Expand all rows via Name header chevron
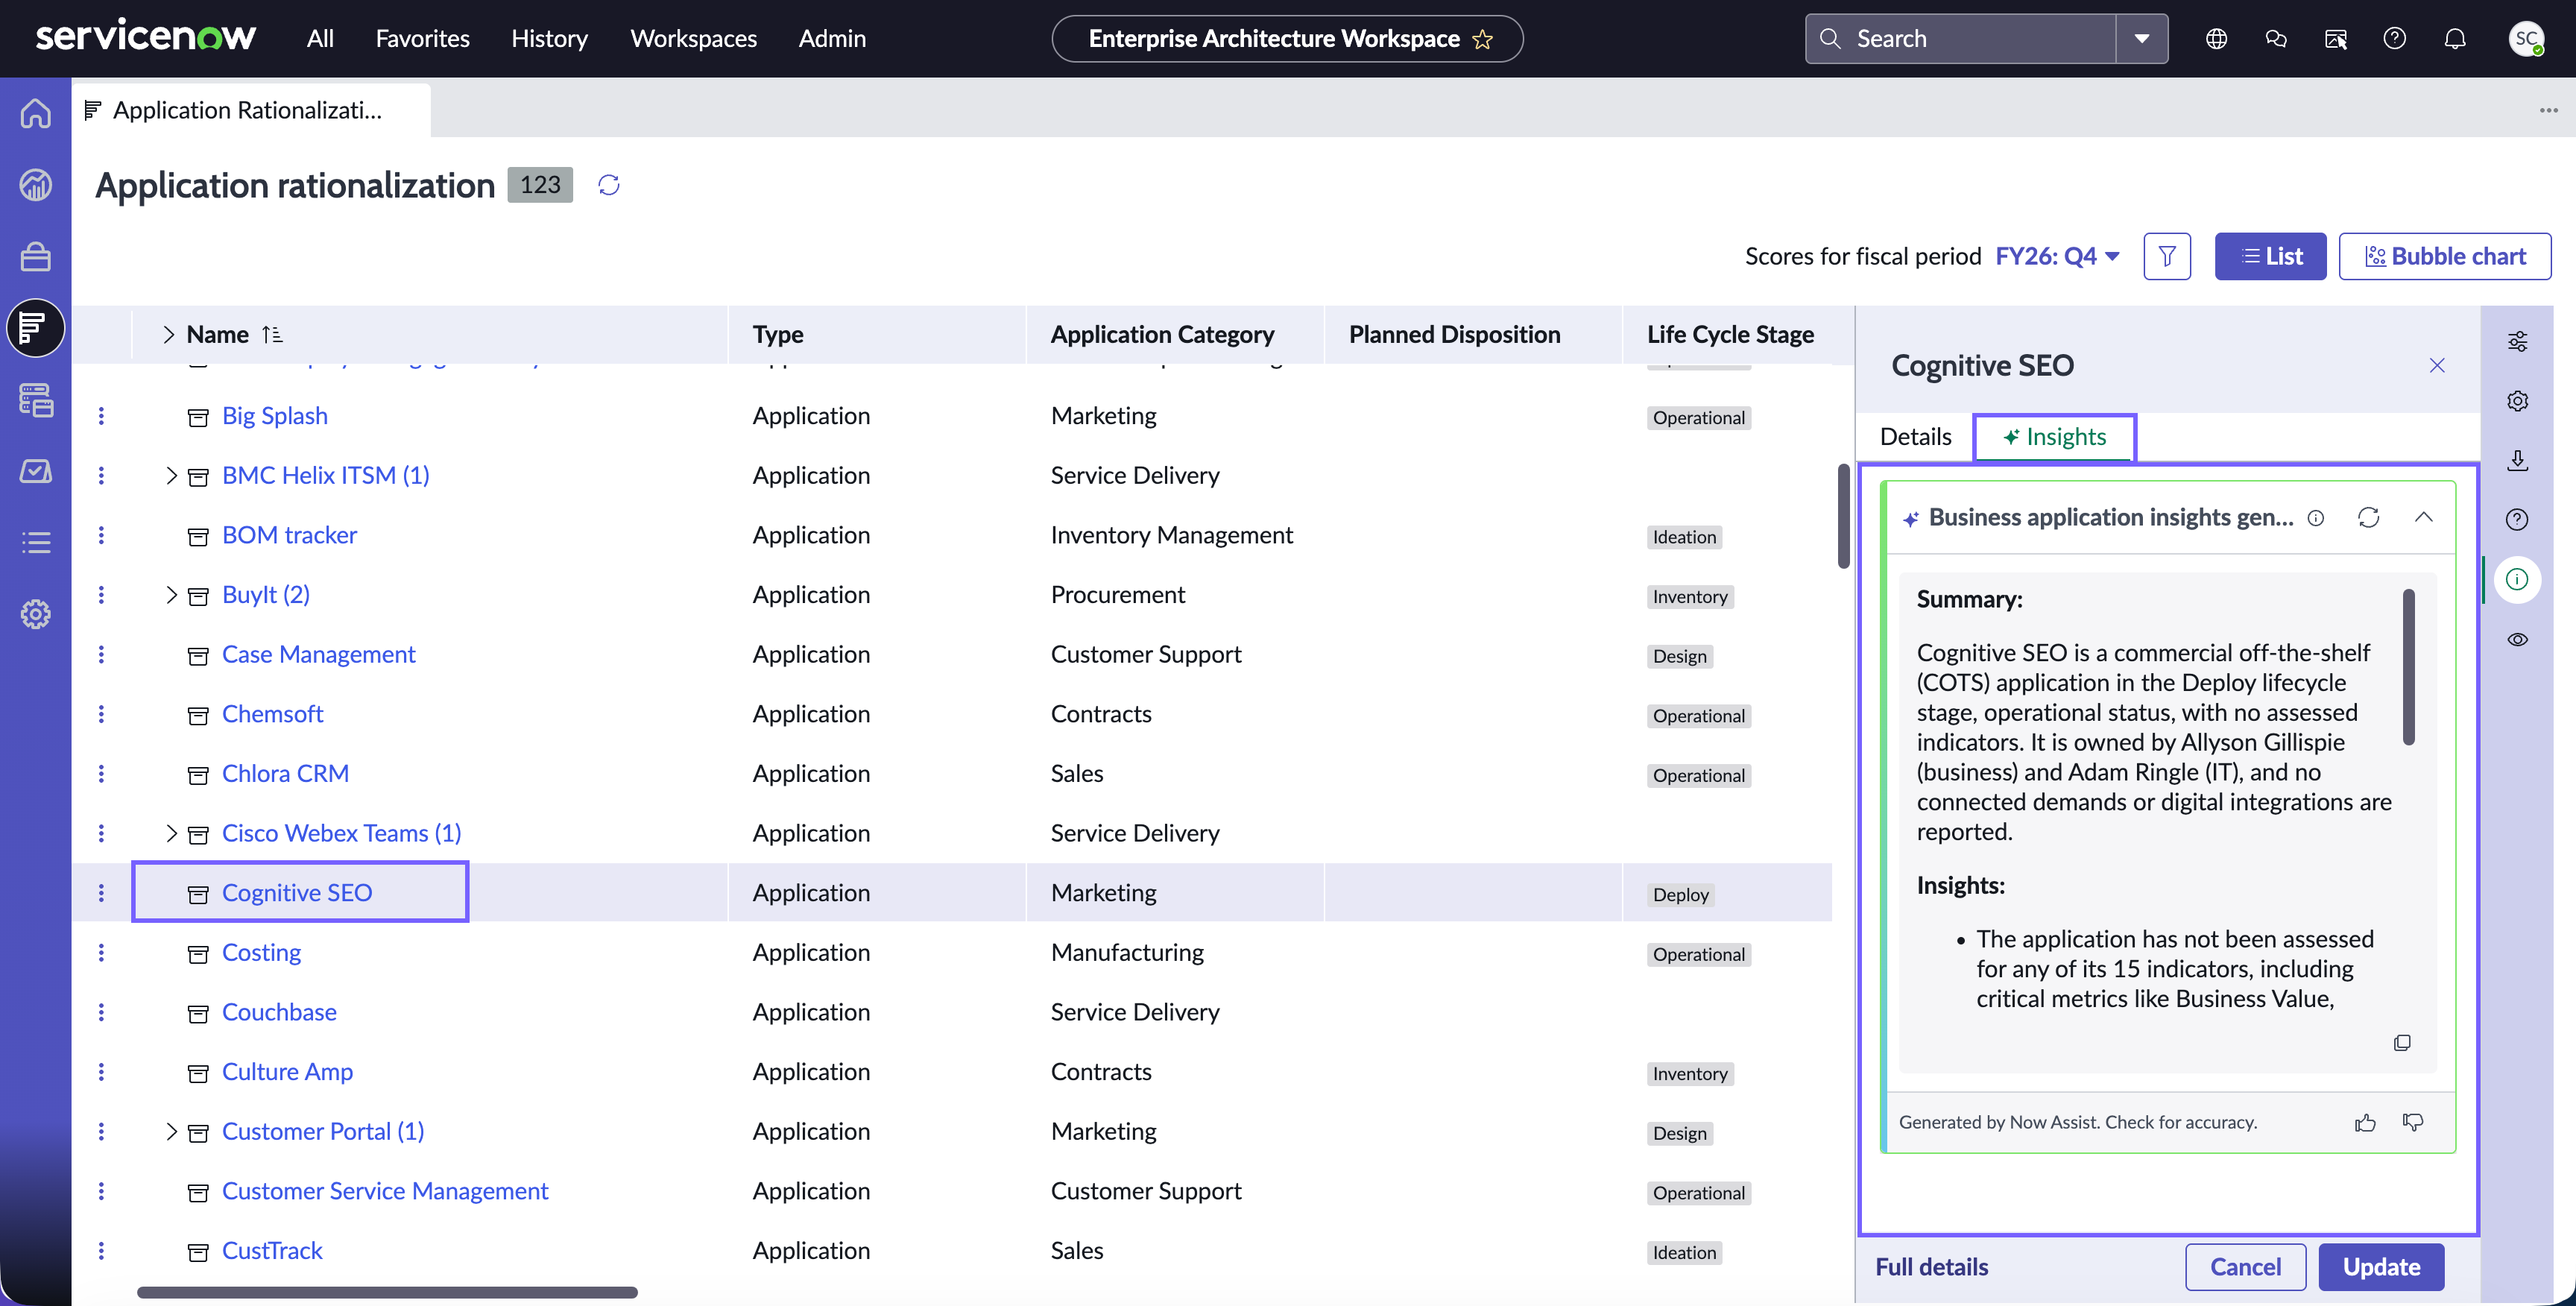This screenshot has width=2576, height=1306. pyautogui.click(x=168, y=335)
